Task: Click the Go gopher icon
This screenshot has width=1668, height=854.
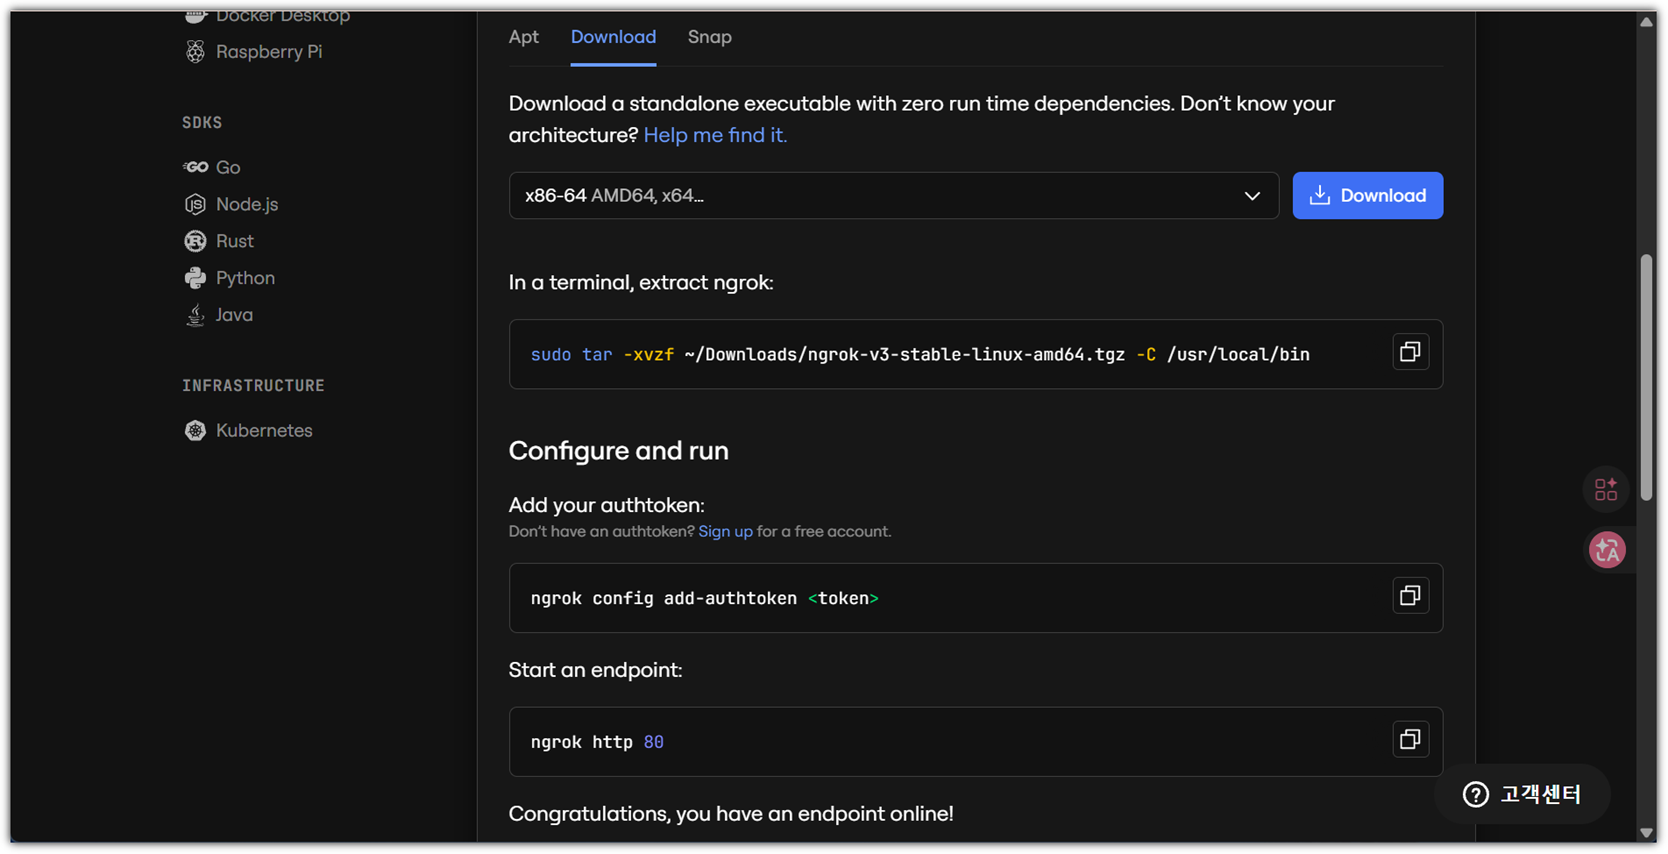Action: coord(195,167)
